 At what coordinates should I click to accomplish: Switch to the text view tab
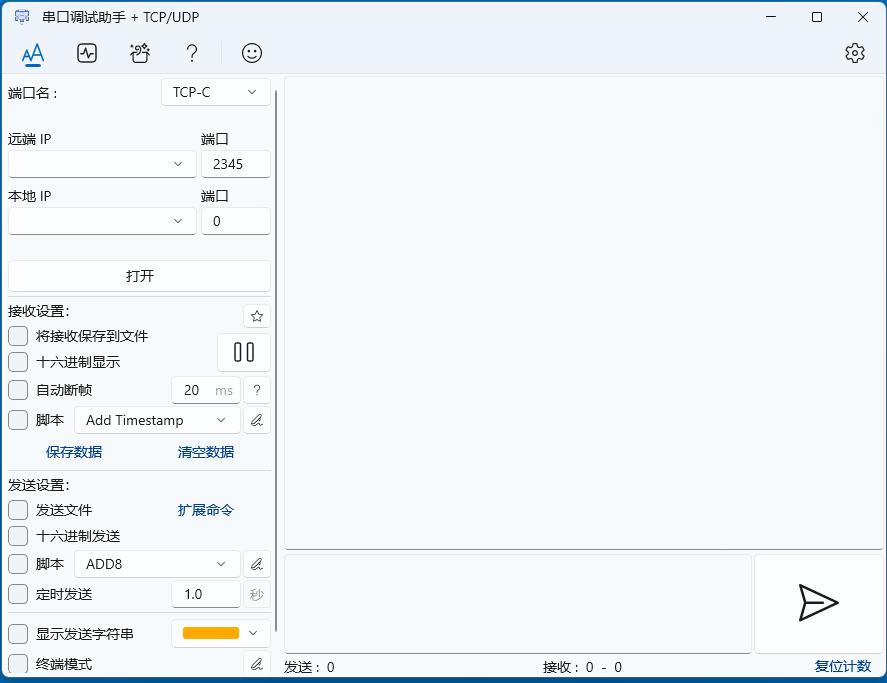click(33, 53)
